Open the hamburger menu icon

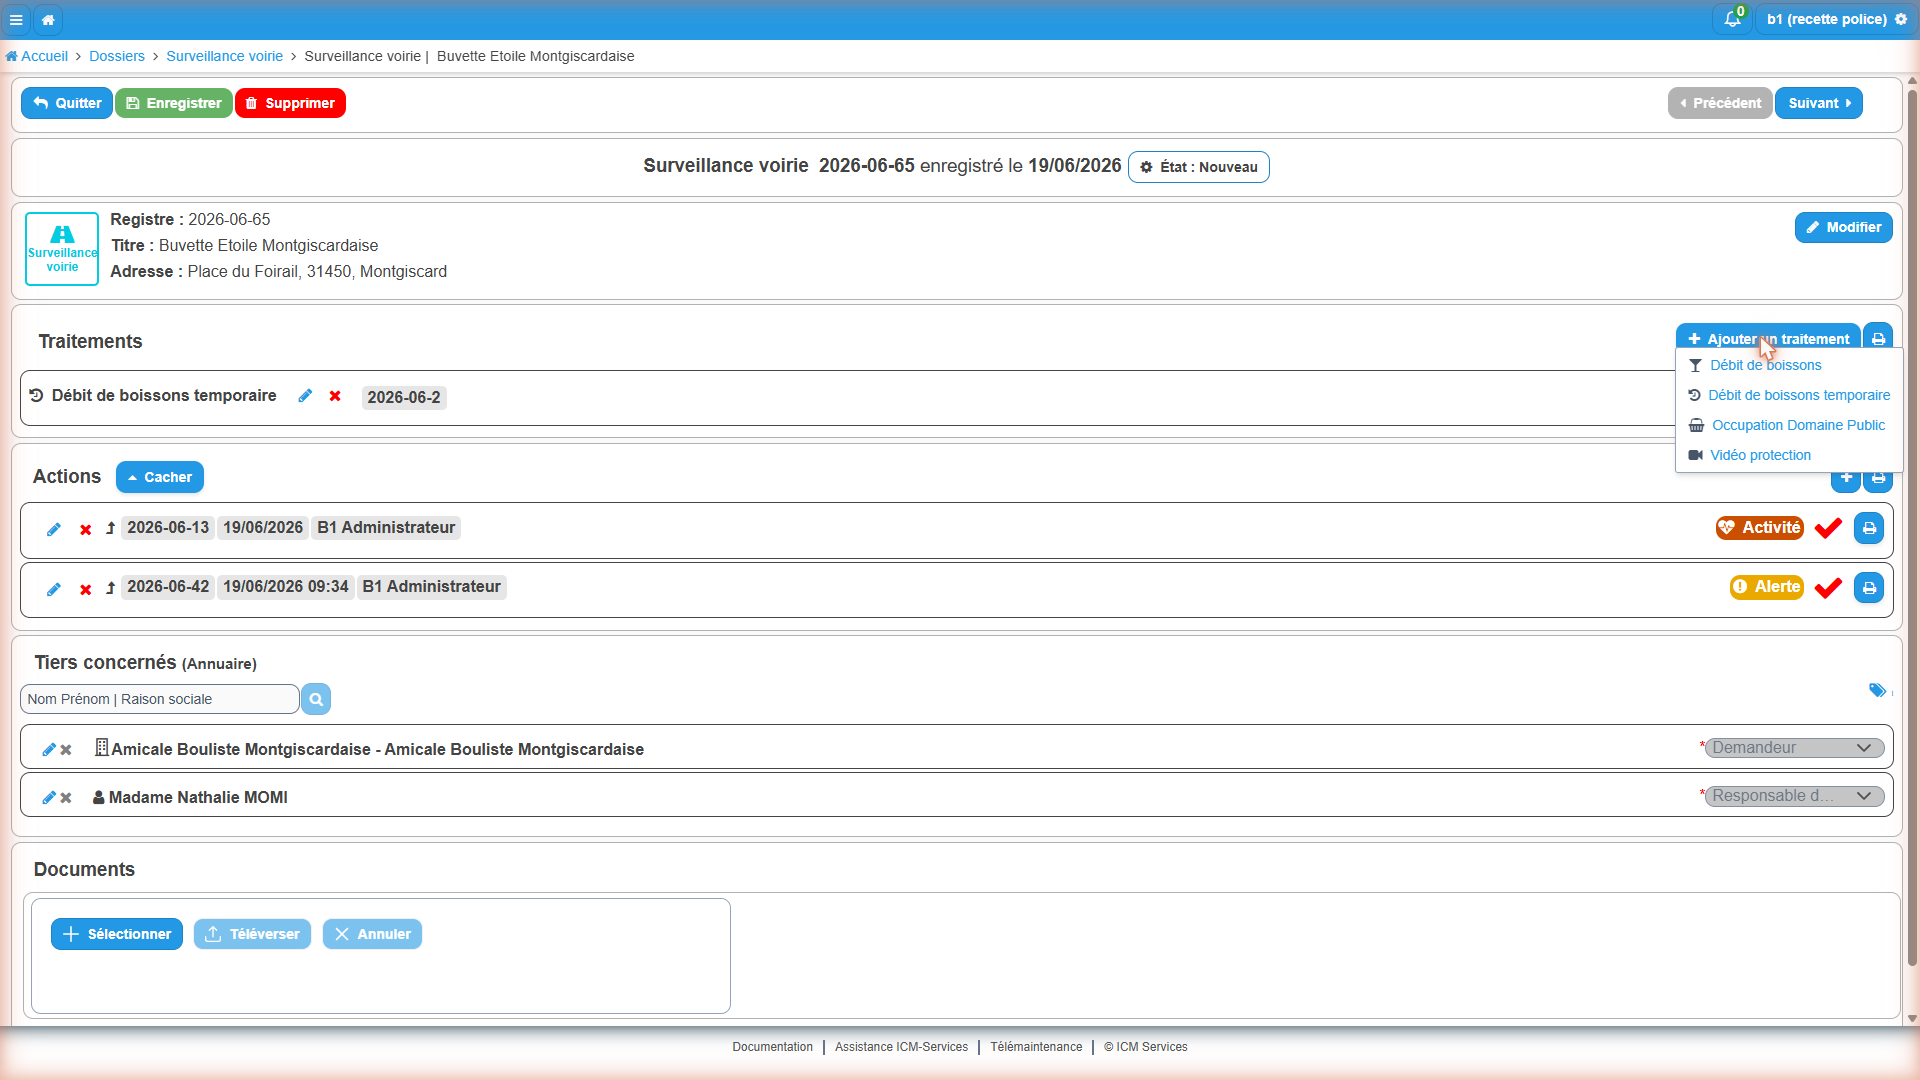click(16, 19)
